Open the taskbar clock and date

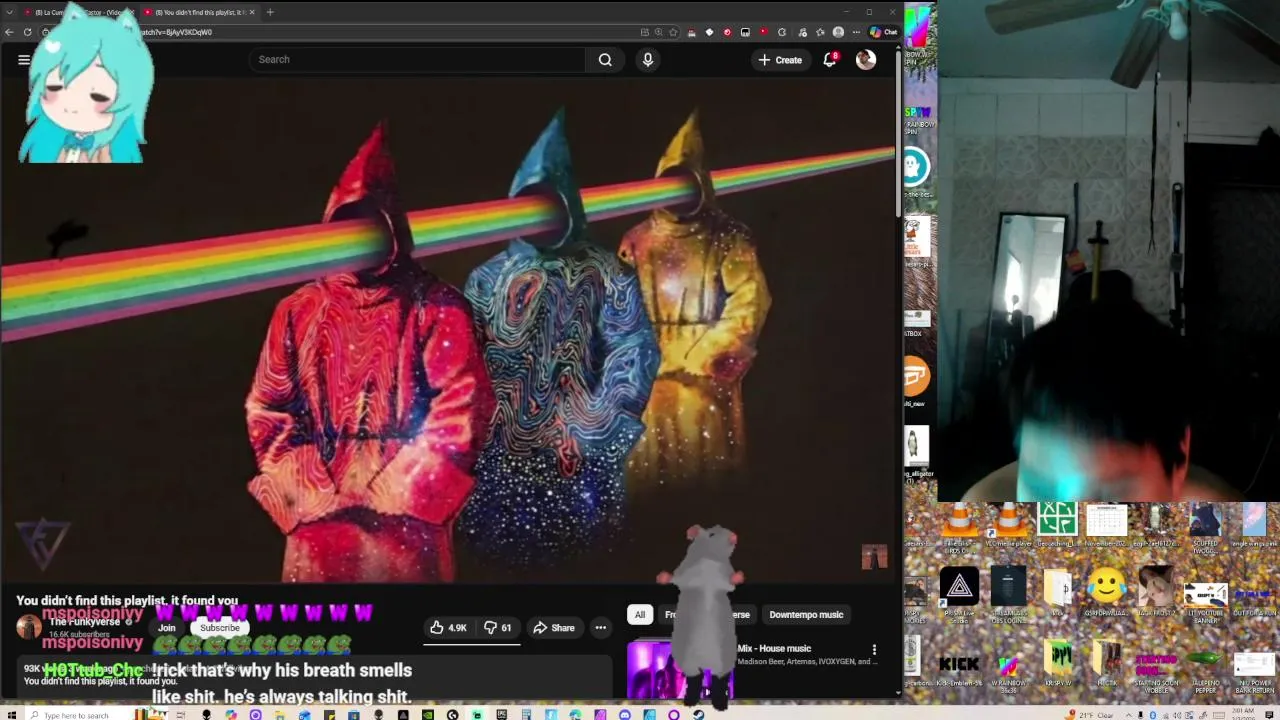[x=1243, y=714]
